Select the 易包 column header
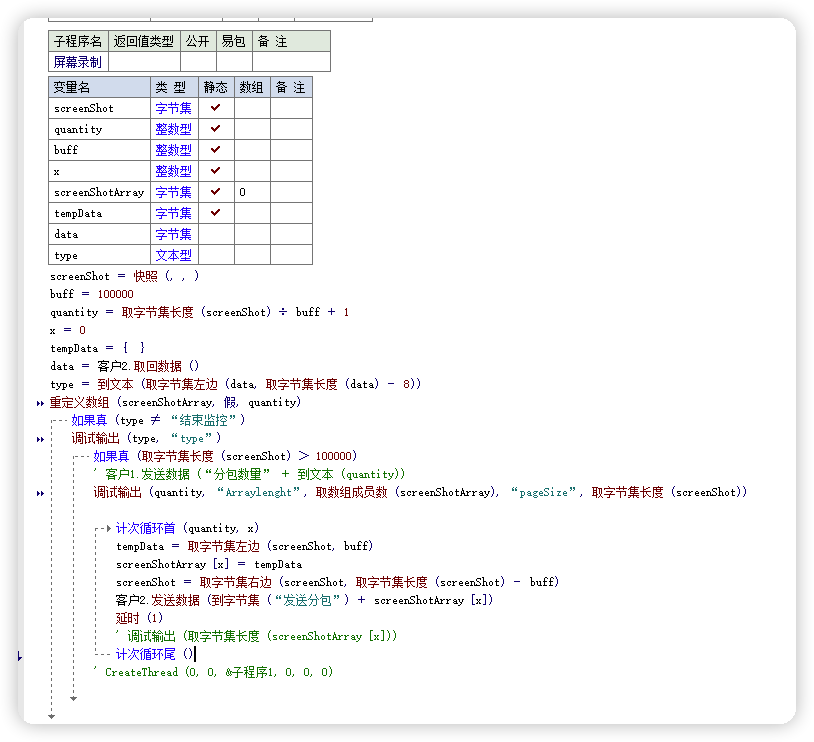 point(234,41)
